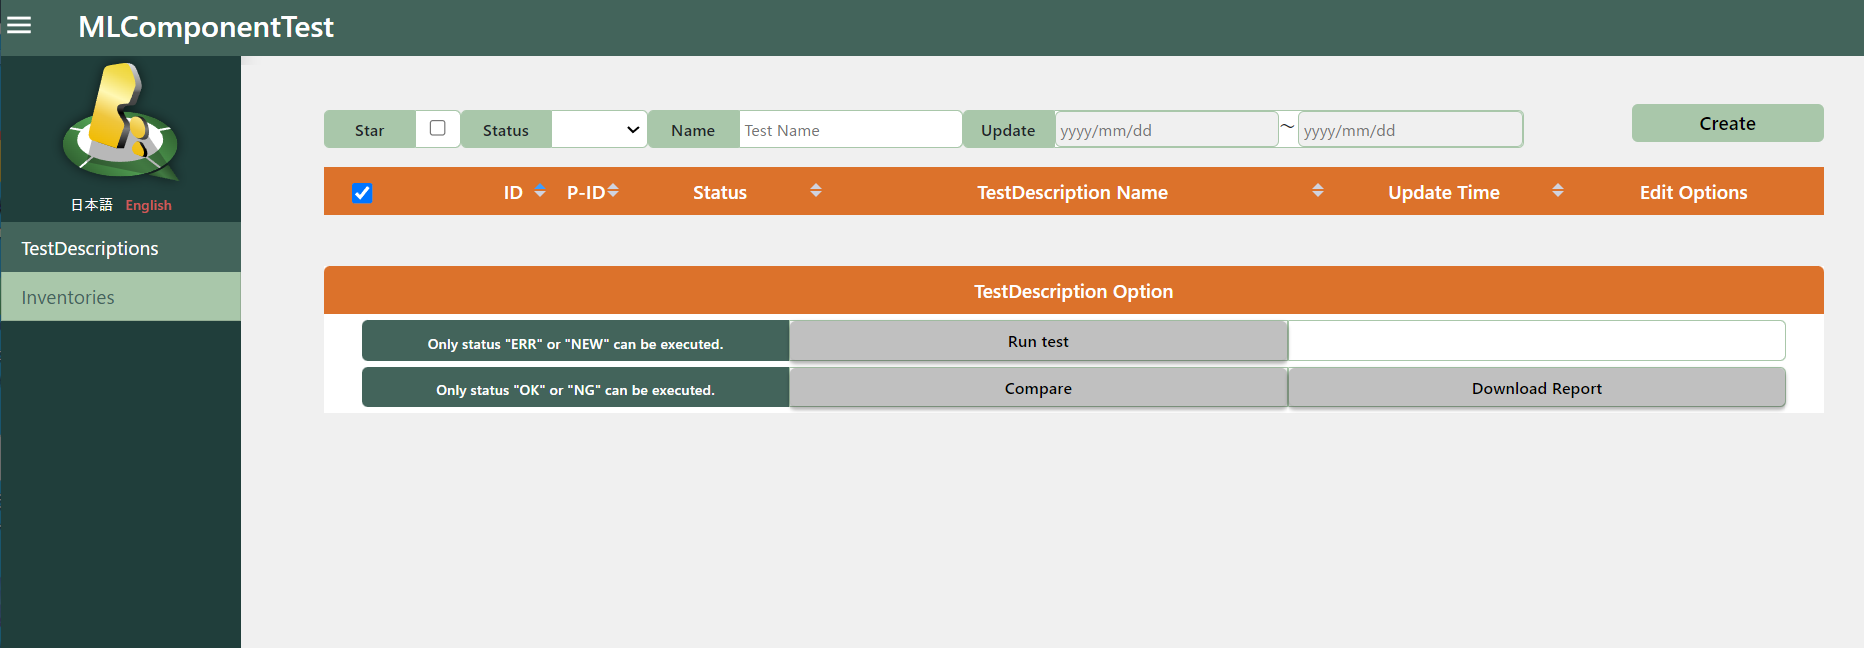Open the hamburger menu icon
1864x648 pixels.
[19, 26]
